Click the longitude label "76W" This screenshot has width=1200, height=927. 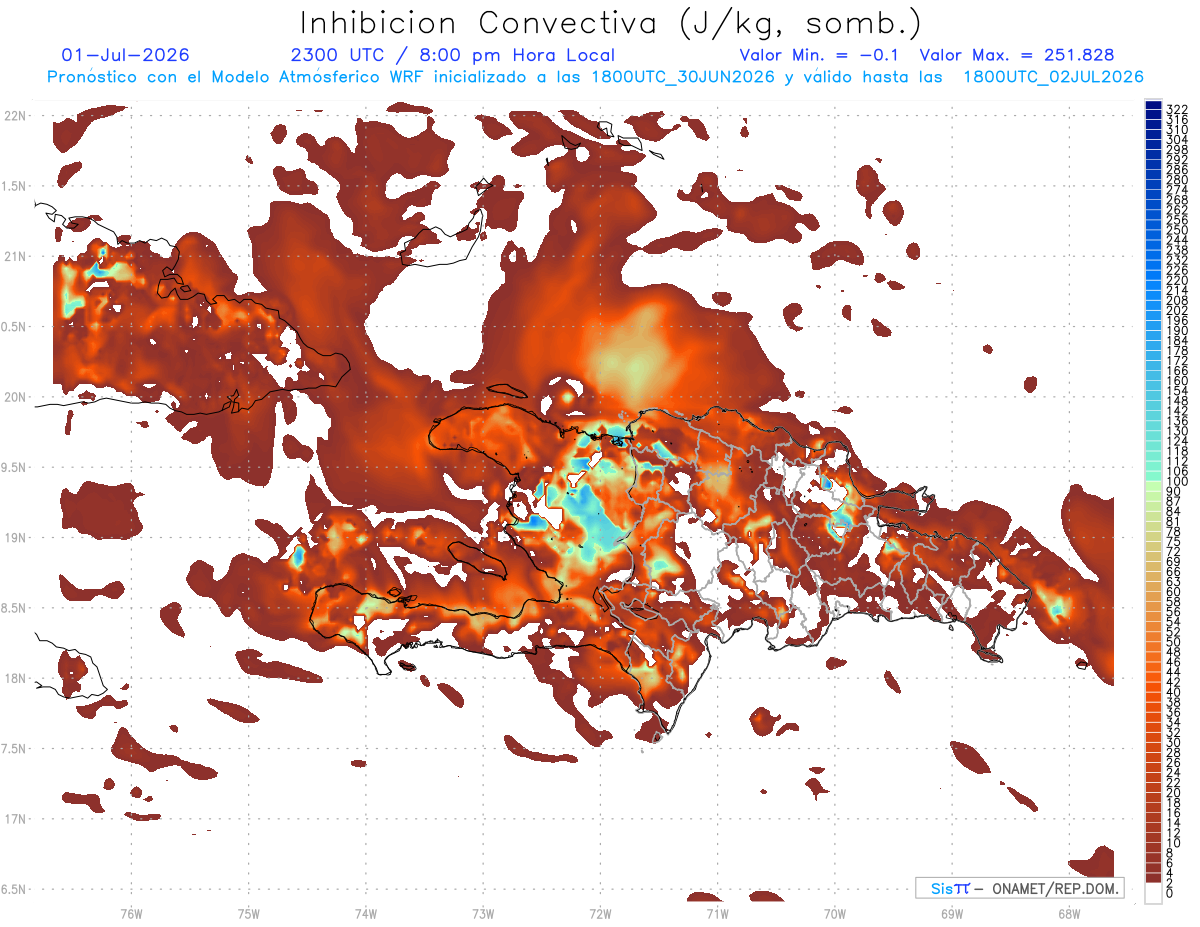click(x=131, y=913)
